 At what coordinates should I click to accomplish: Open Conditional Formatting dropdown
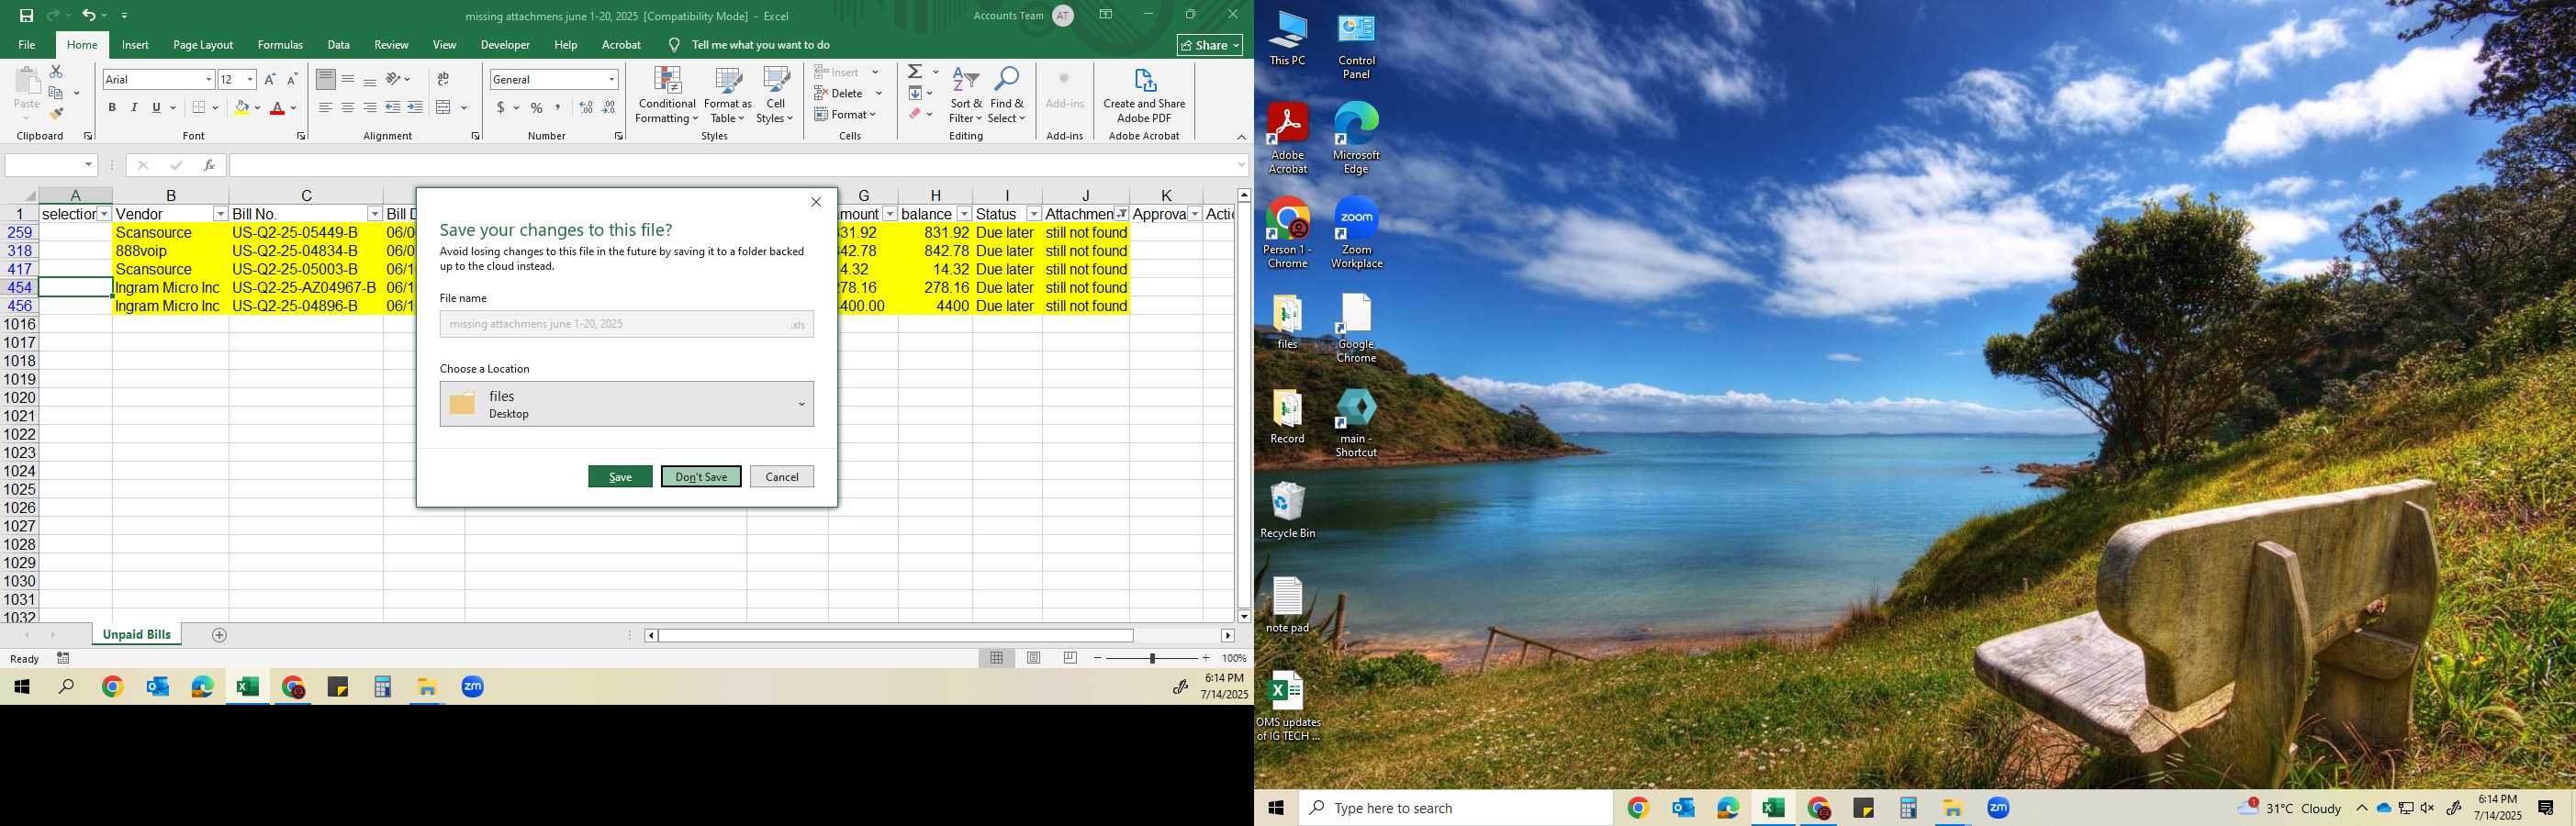click(x=667, y=96)
